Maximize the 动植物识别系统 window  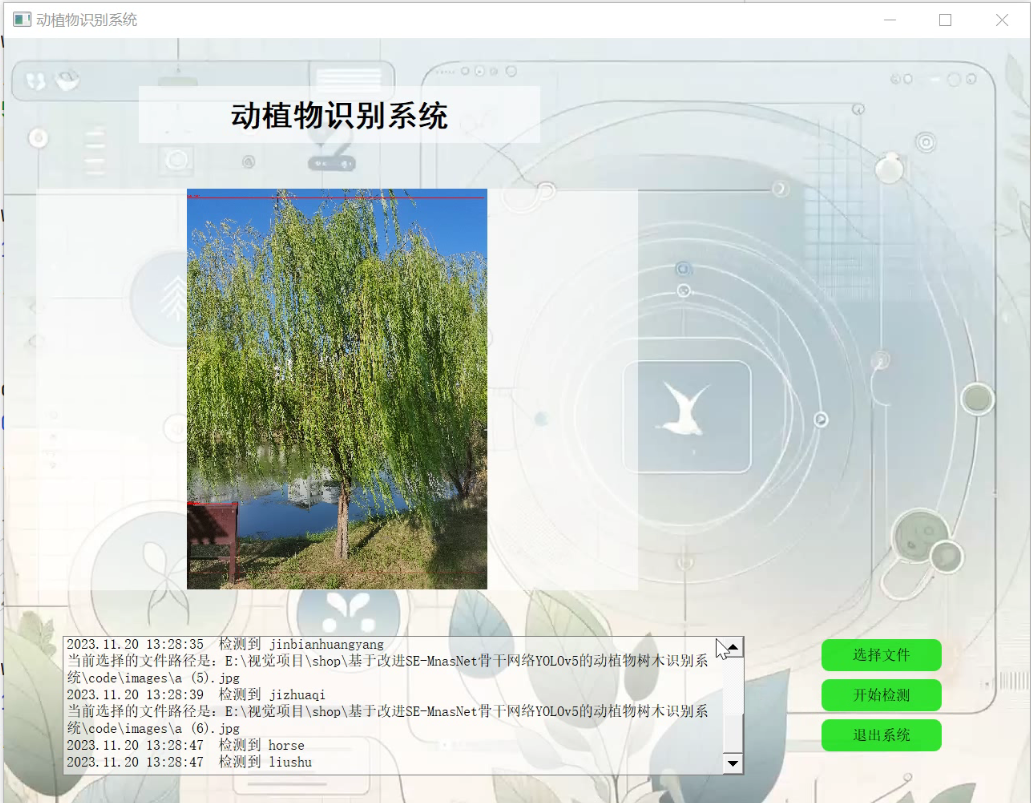click(x=945, y=20)
